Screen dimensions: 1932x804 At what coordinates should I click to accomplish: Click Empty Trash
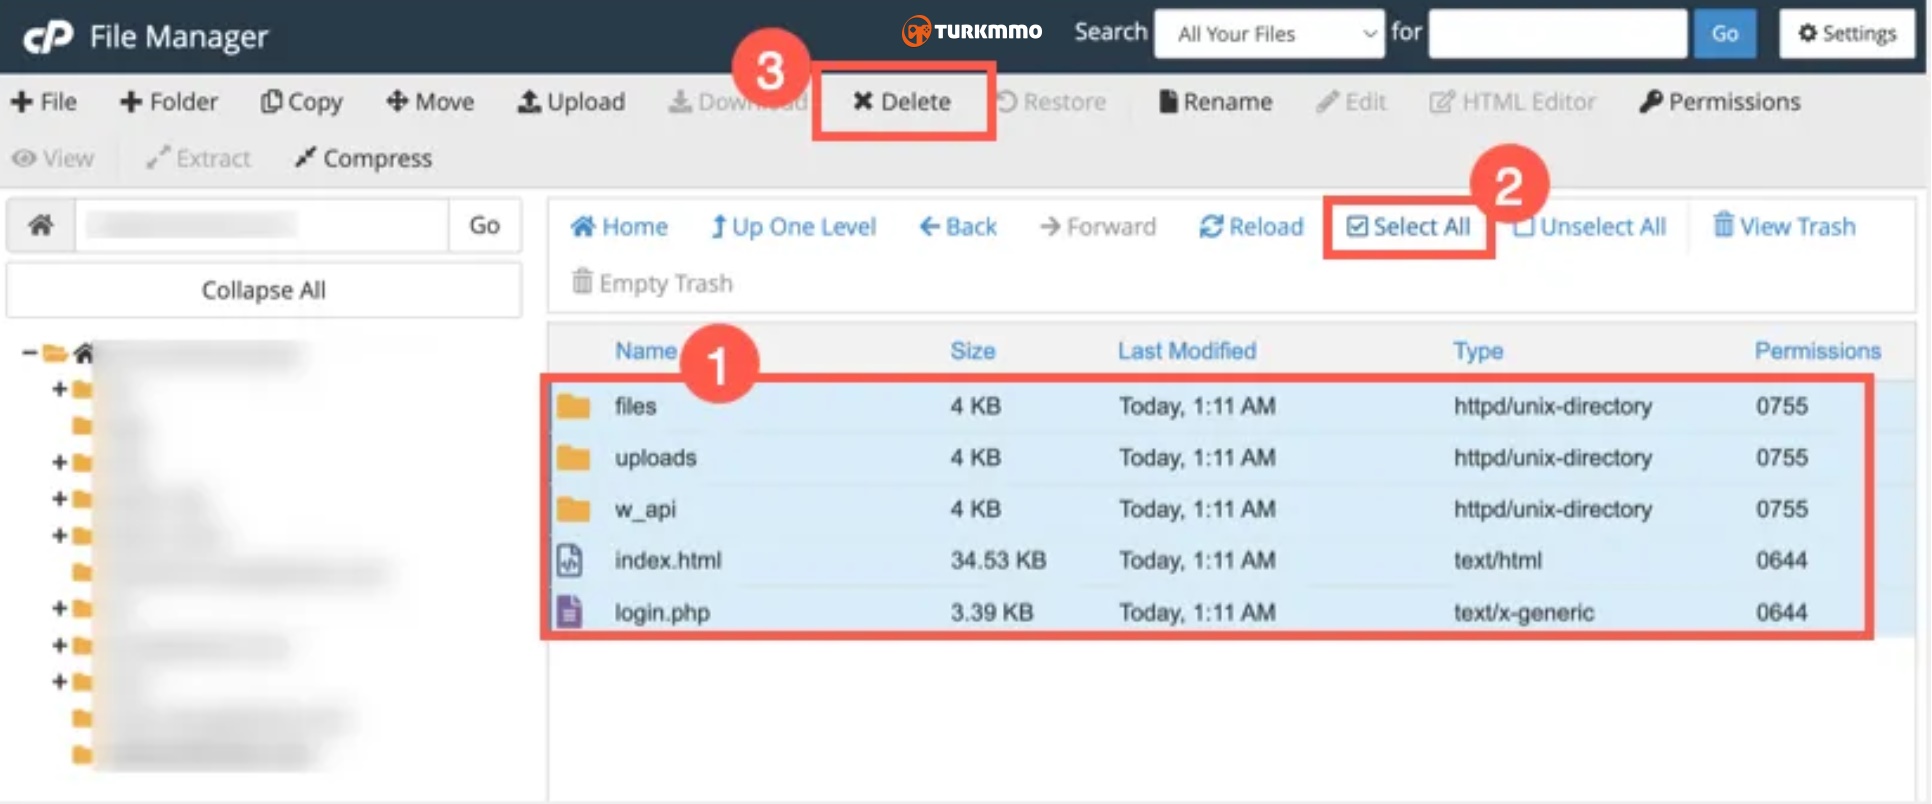click(652, 283)
